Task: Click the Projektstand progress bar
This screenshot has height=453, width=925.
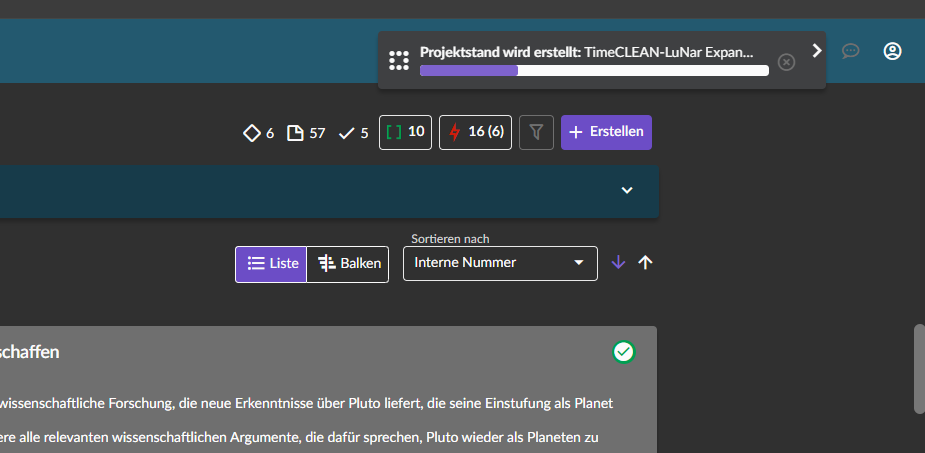Action: 594,71
